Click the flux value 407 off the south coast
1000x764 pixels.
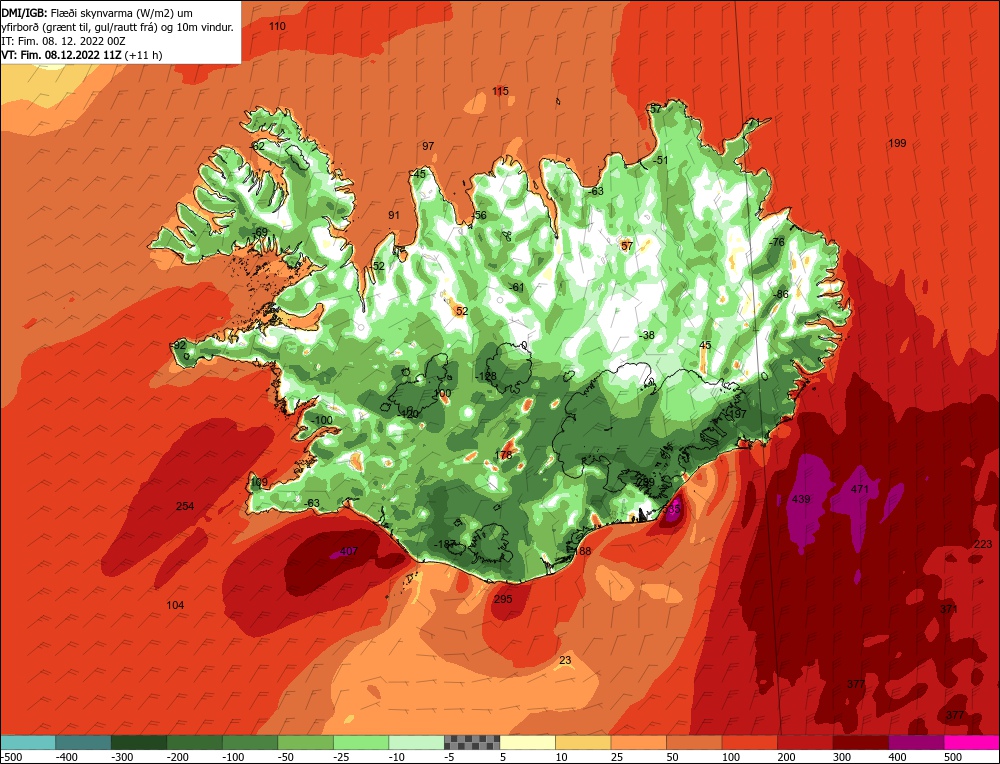(x=349, y=551)
